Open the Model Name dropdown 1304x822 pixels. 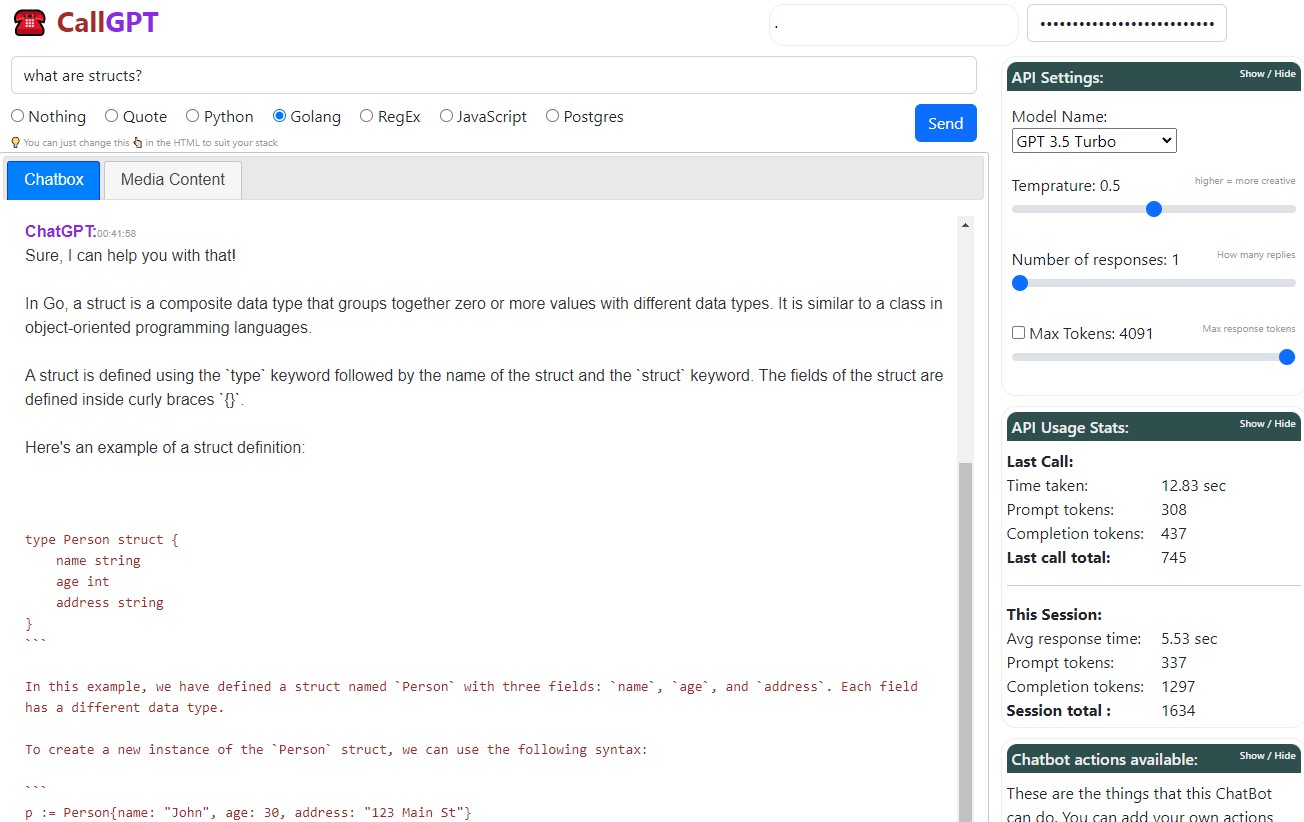point(1094,141)
